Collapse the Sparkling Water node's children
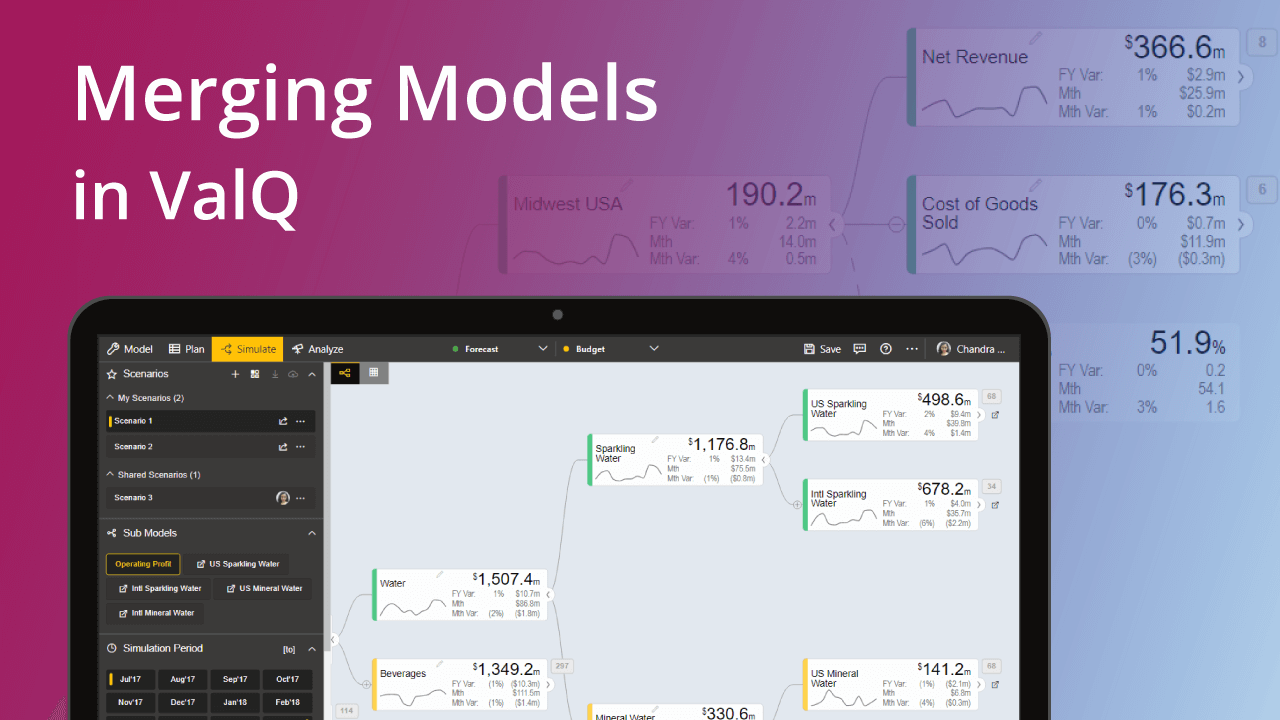Viewport: 1280px width, 720px height. tap(764, 460)
